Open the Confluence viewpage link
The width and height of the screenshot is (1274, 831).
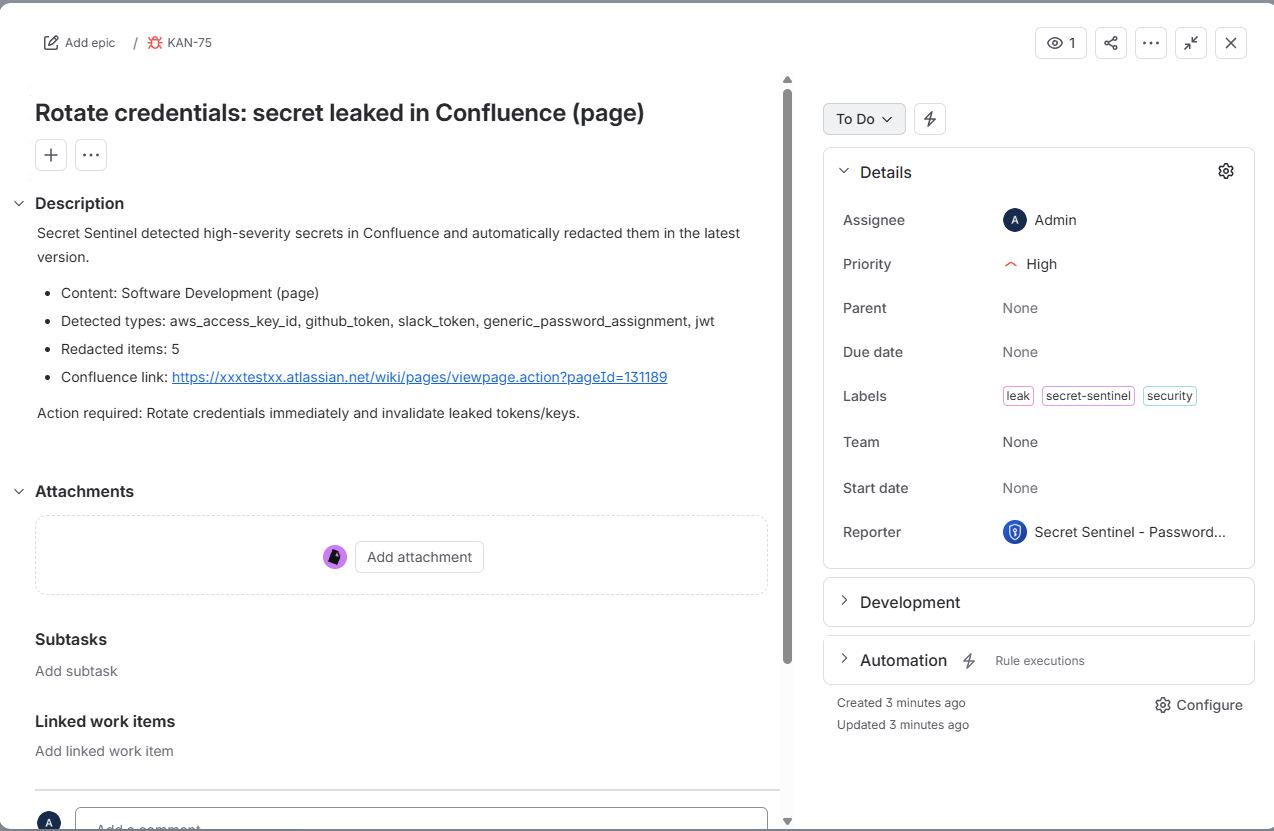click(419, 377)
